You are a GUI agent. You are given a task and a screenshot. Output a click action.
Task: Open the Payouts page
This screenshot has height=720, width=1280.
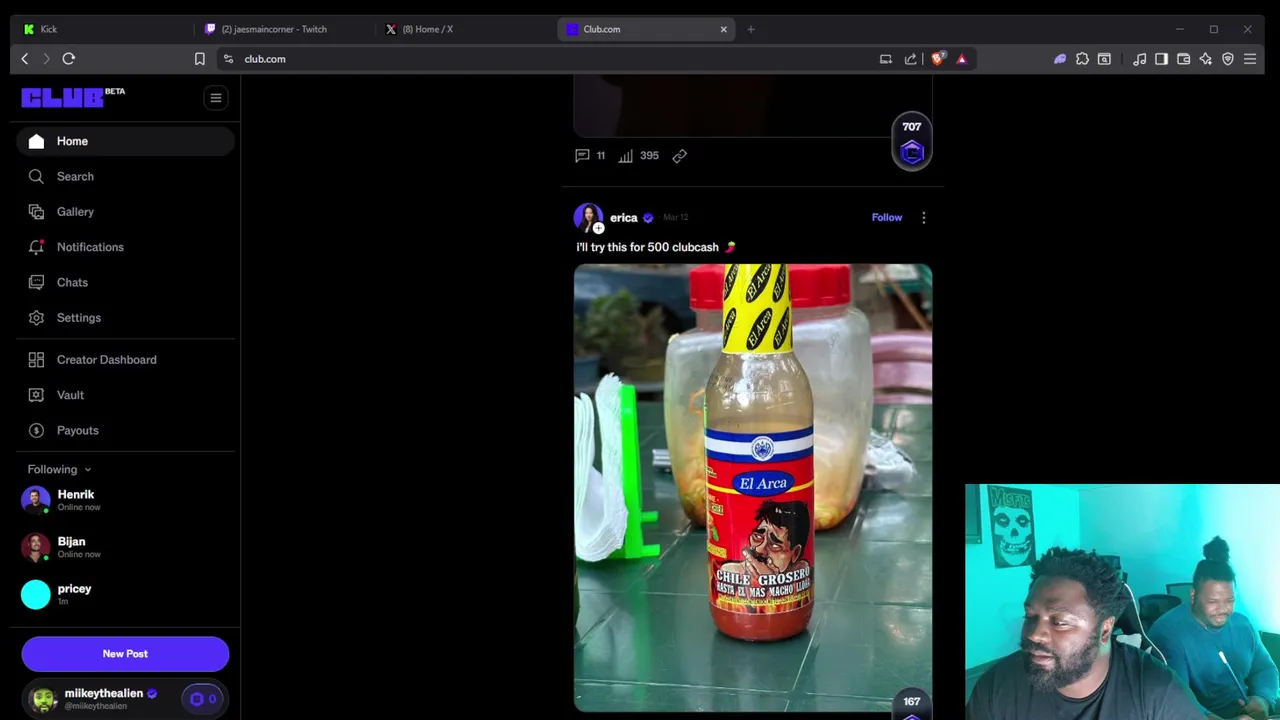click(125, 430)
